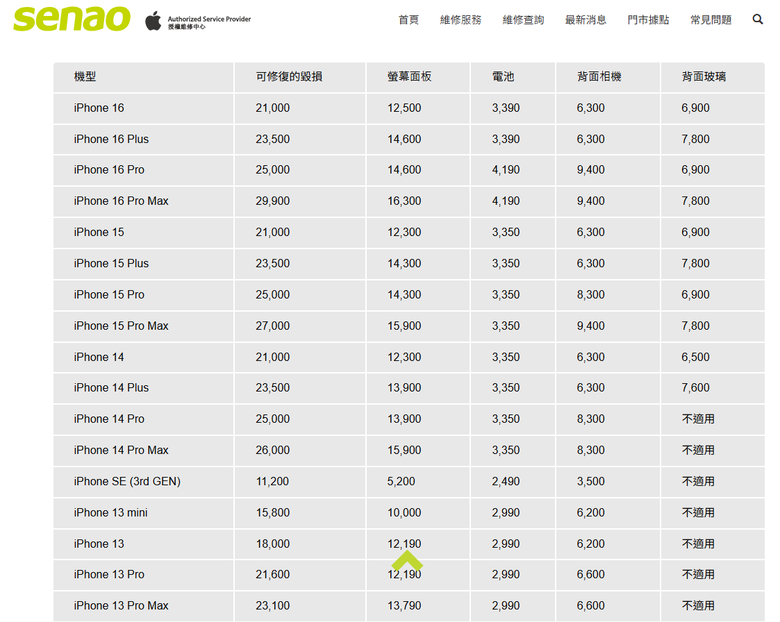Go to 維修查詢 in navigation
The height and width of the screenshot is (622, 780).
pos(523,20)
